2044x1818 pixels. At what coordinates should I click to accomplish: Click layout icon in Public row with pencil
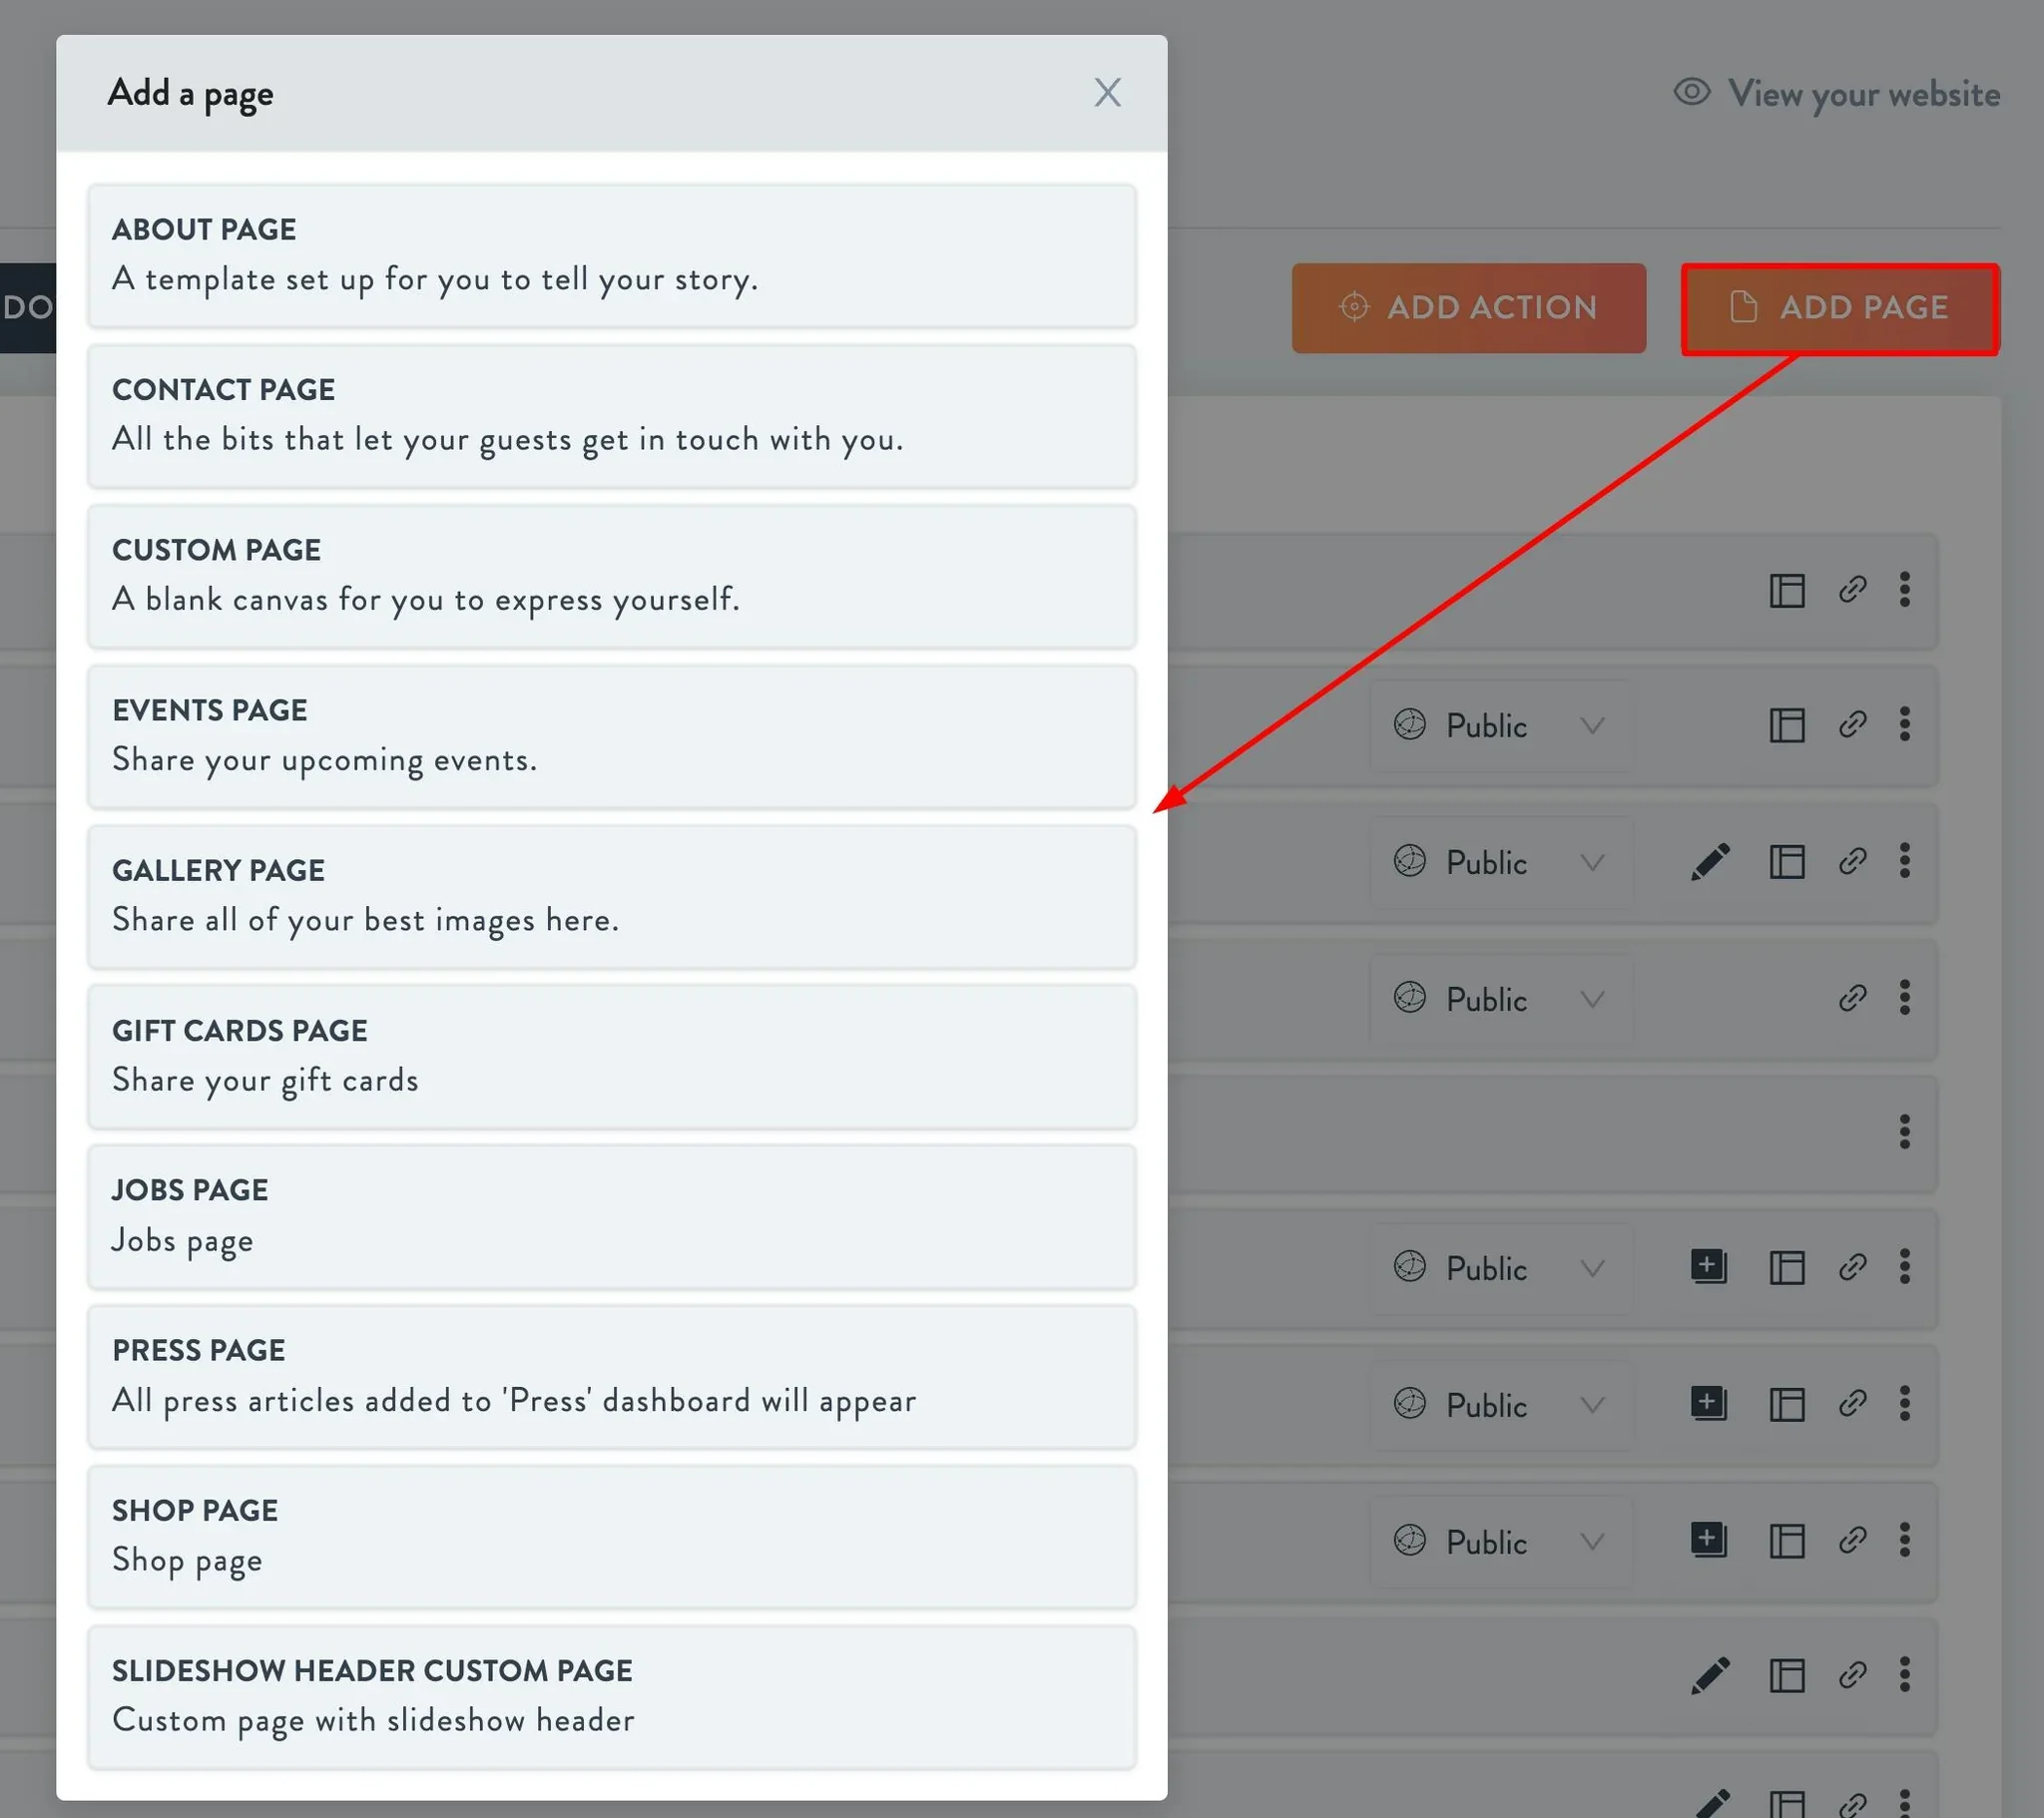(x=1787, y=861)
